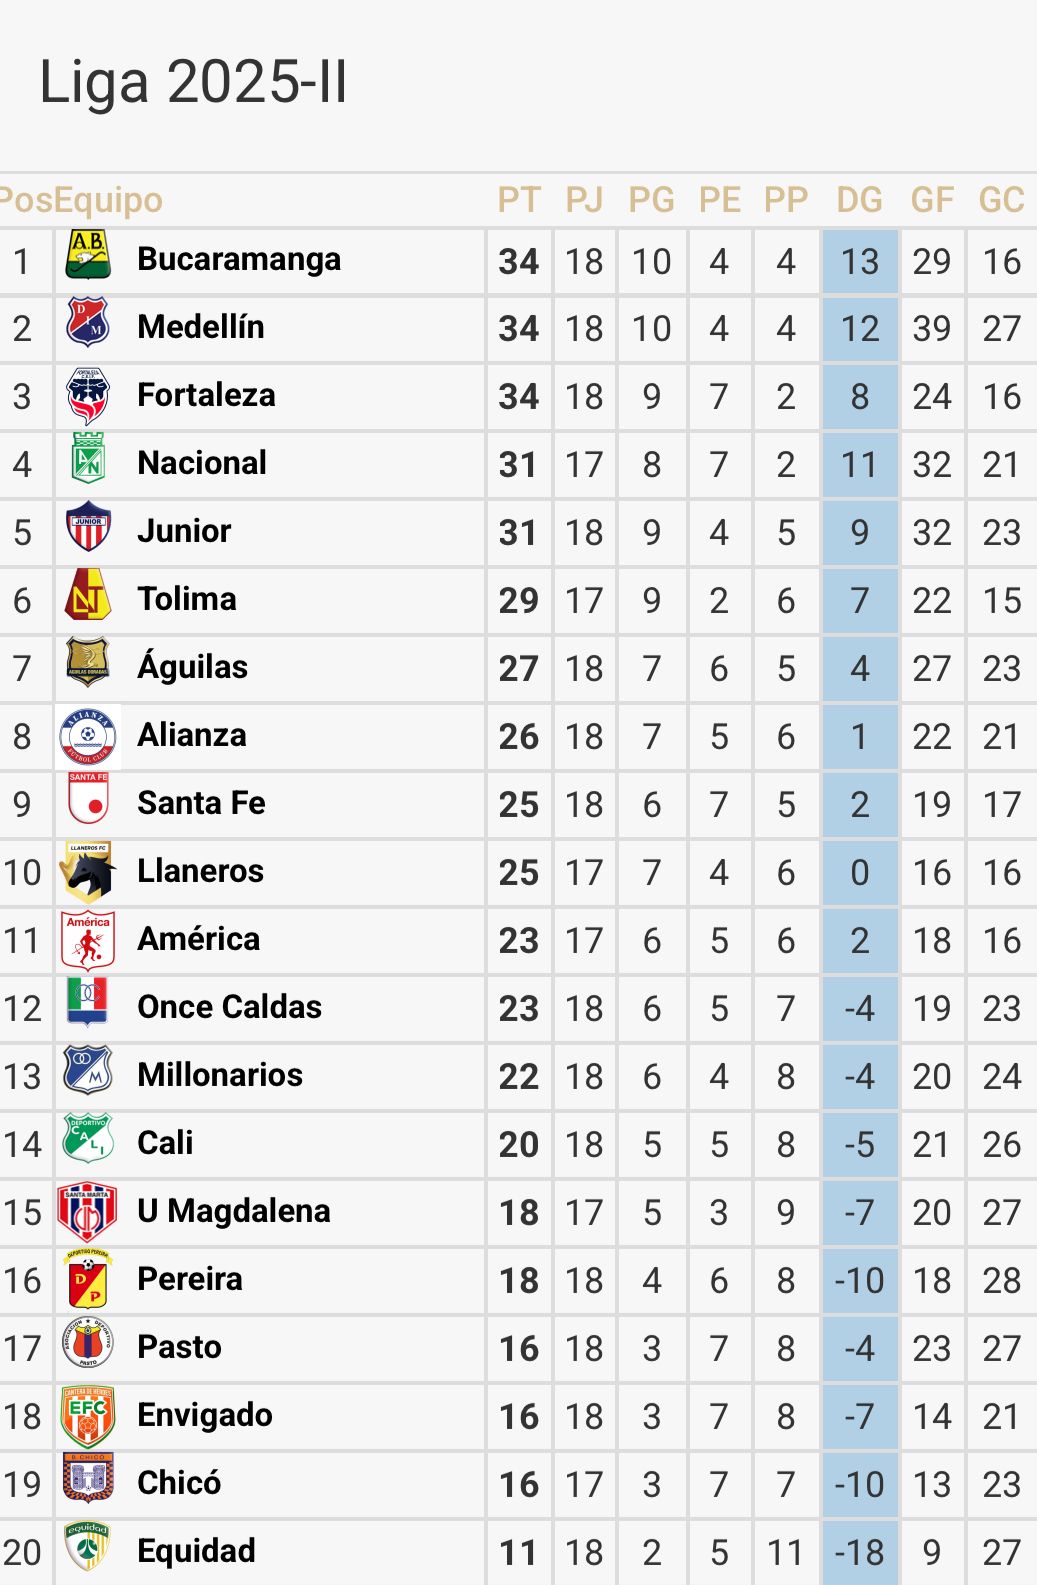
Task: Click the PJ column header
Action: pyautogui.click(x=584, y=200)
